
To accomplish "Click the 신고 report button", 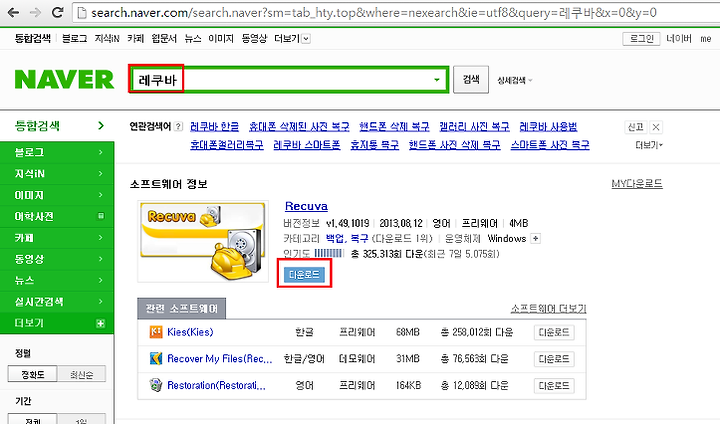I will [636, 127].
